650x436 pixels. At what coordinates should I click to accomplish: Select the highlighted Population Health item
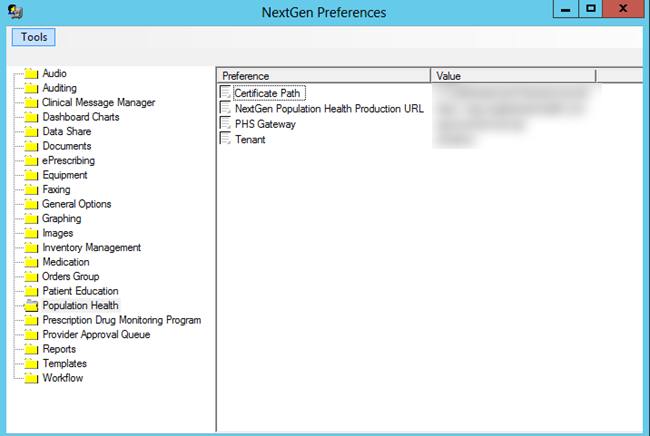pos(80,305)
